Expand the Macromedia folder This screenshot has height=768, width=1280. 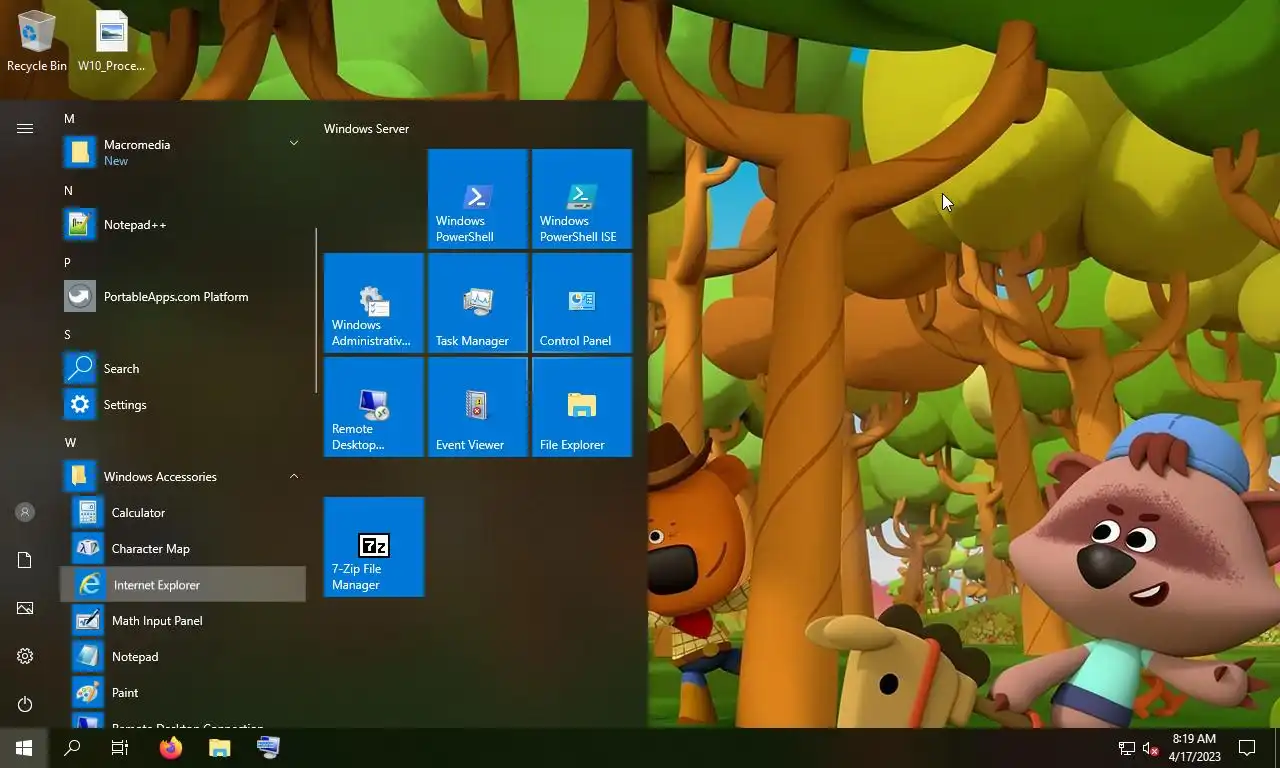(x=183, y=152)
